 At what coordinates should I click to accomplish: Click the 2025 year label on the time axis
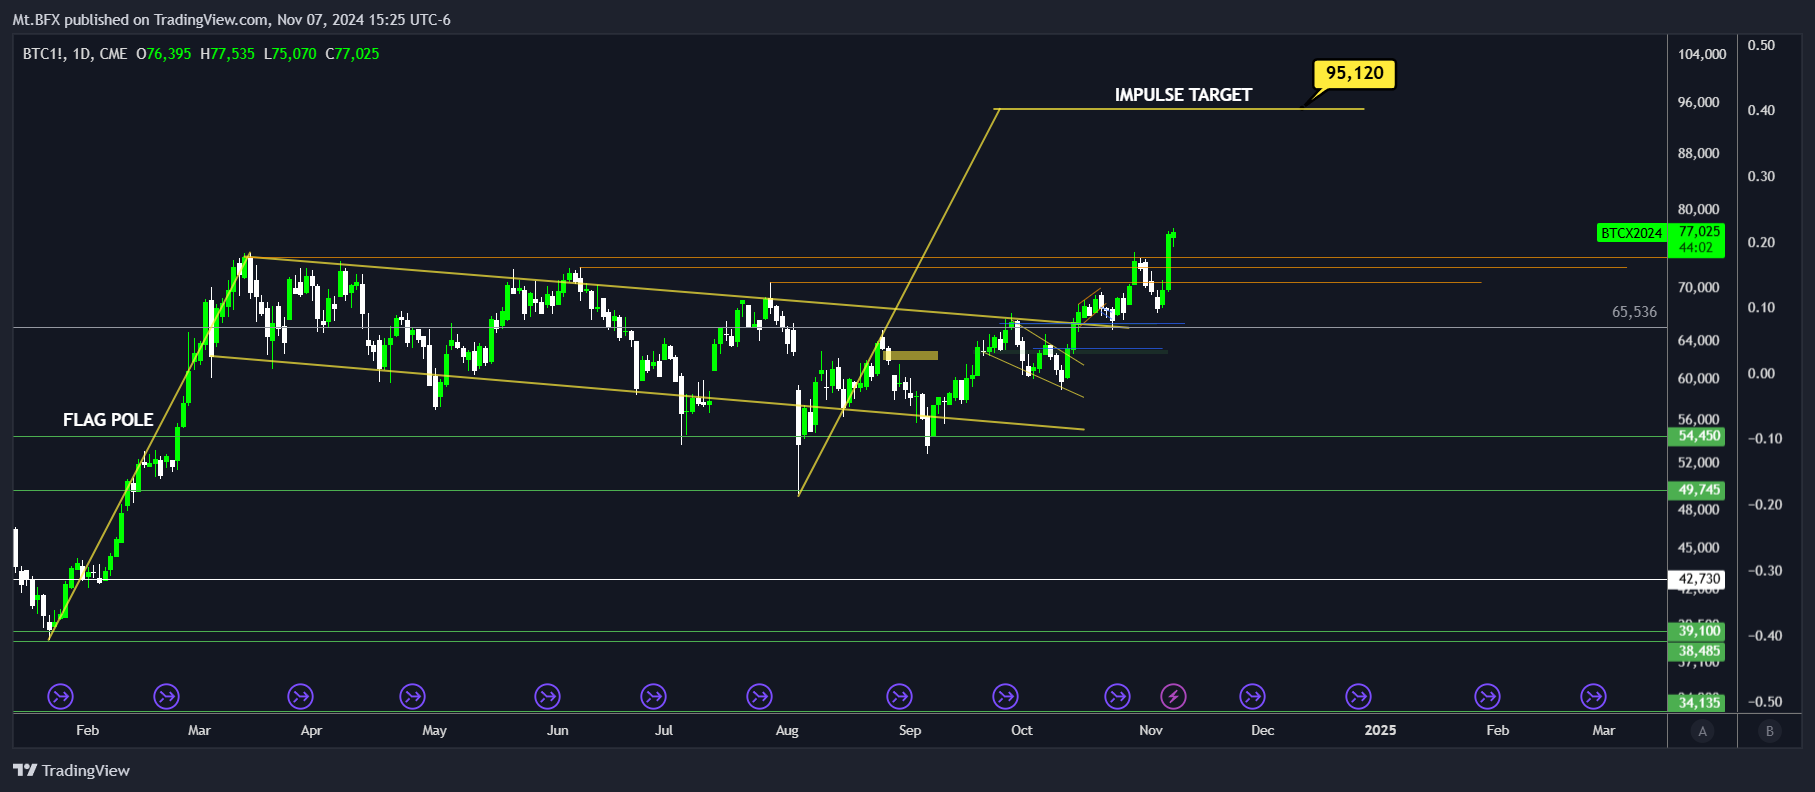point(1380,730)
